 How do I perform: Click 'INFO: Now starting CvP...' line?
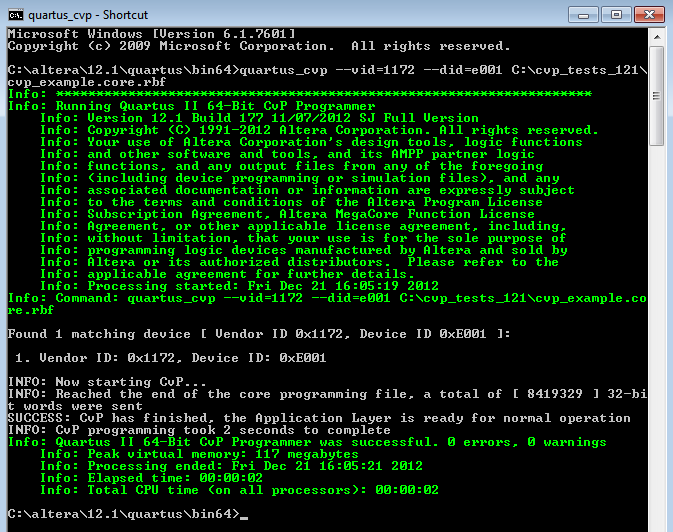pyautogui.click(x=107, y=382)
